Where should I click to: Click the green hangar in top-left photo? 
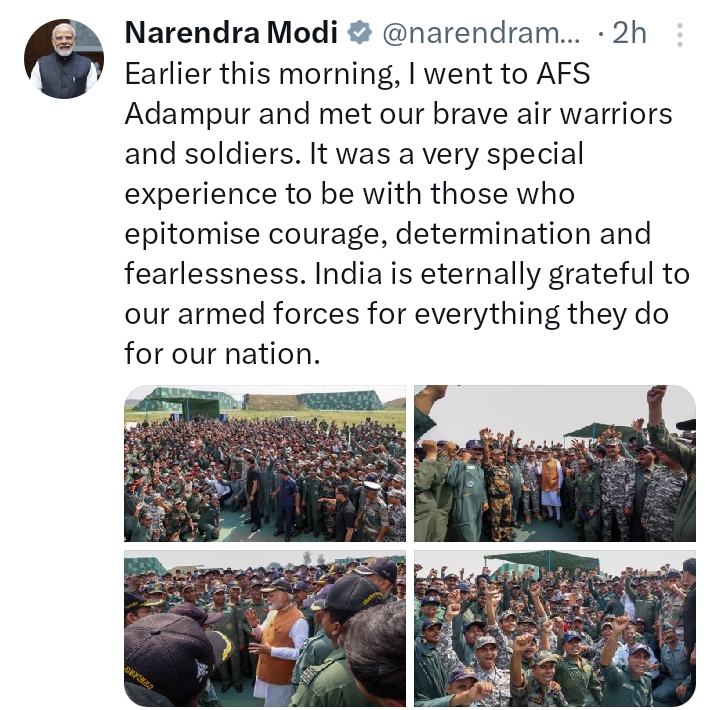339,400
